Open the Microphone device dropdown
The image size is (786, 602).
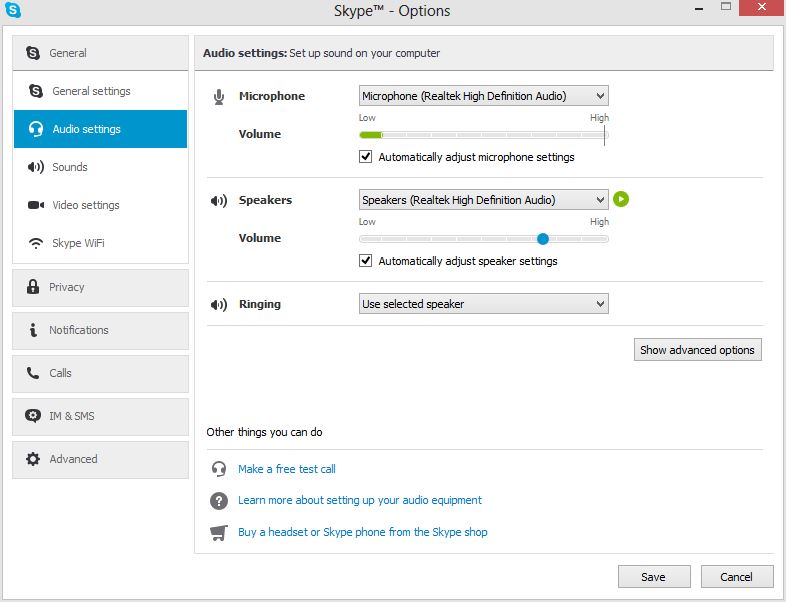click(483, 96)
